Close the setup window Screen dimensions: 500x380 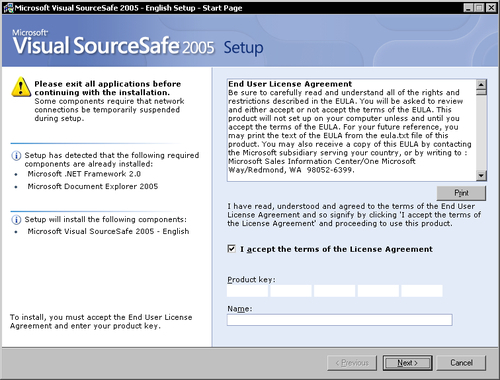(x=491, y=8)
